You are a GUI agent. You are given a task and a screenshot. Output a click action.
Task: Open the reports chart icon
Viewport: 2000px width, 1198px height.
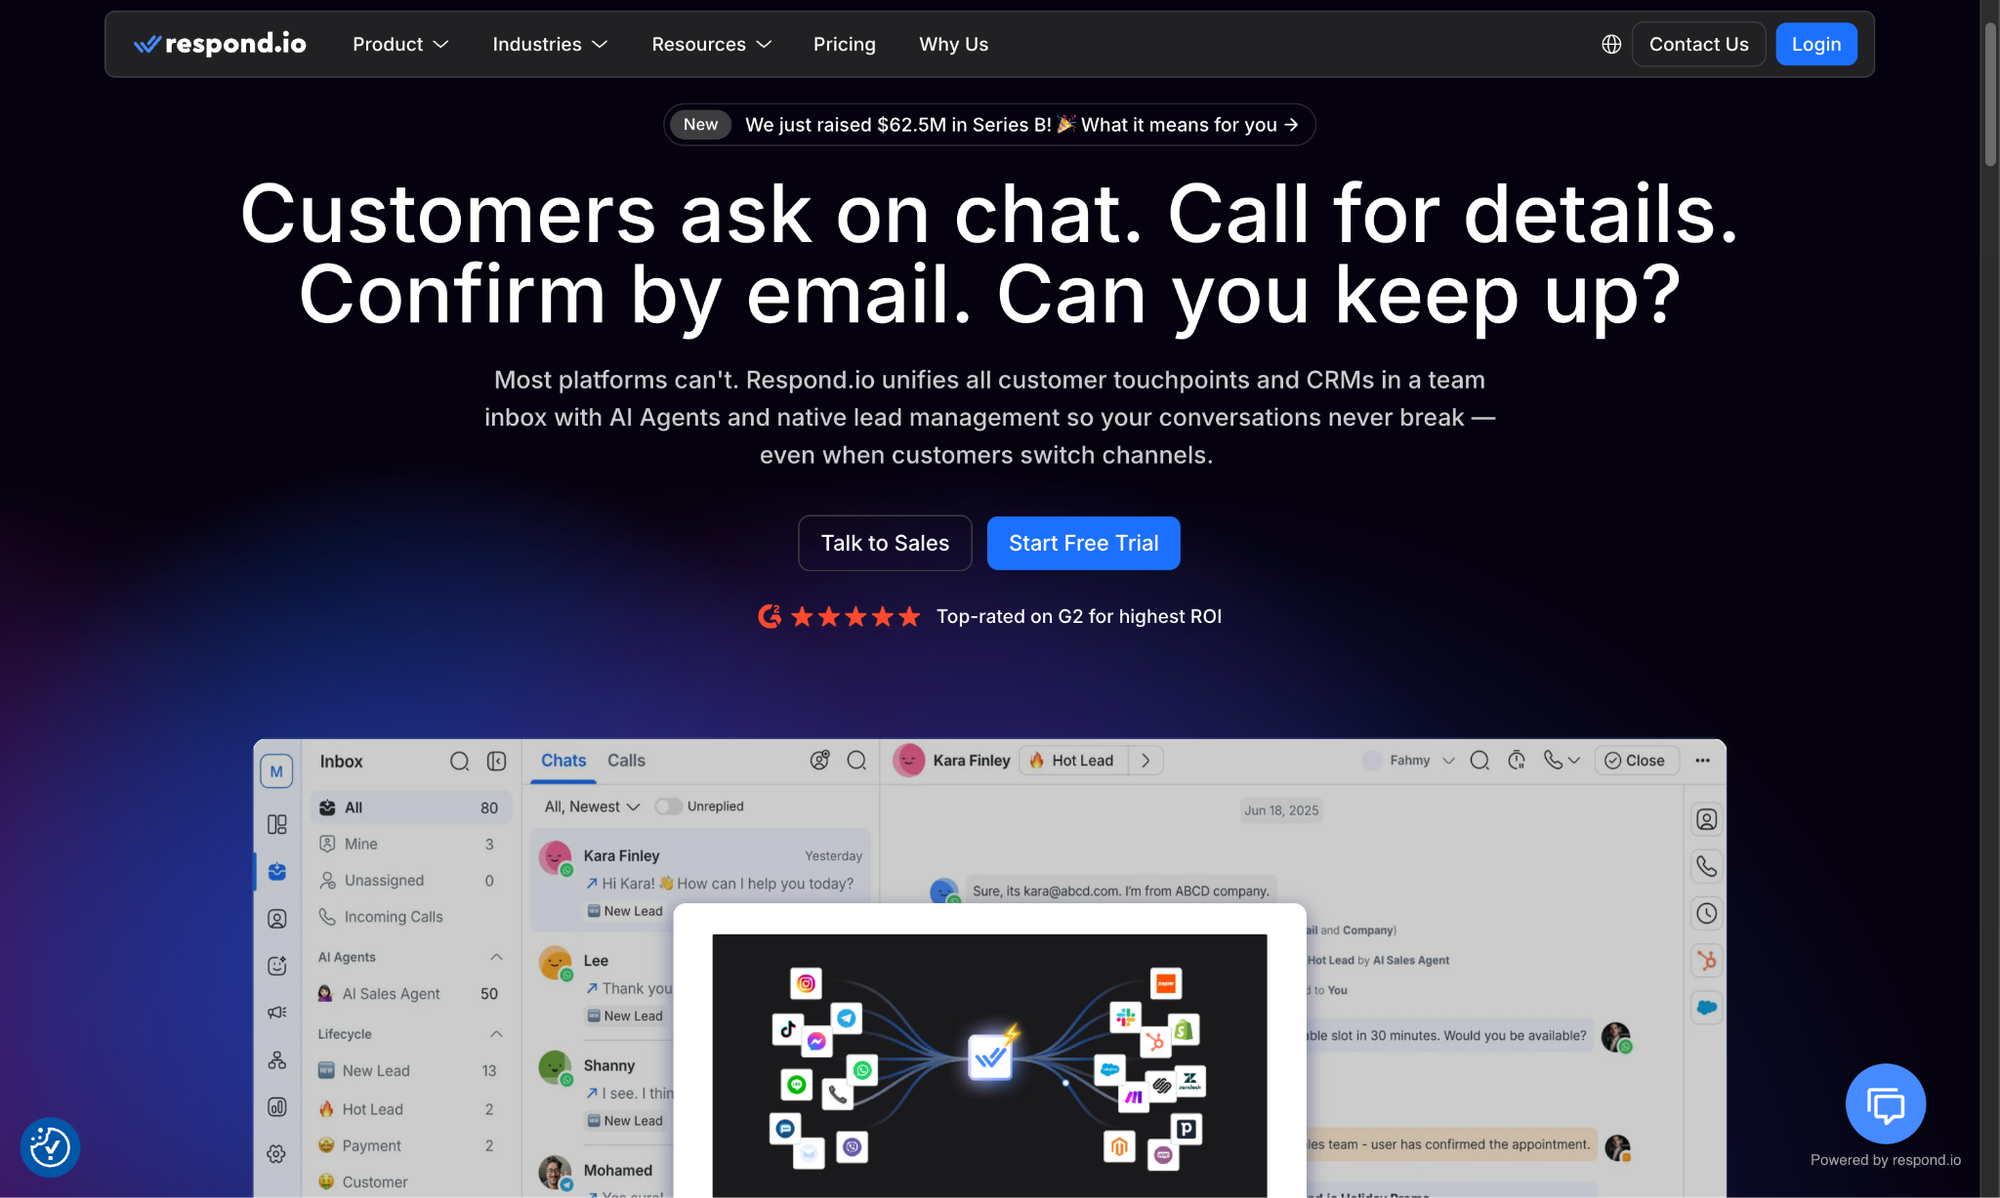[x=277, y=1107]
